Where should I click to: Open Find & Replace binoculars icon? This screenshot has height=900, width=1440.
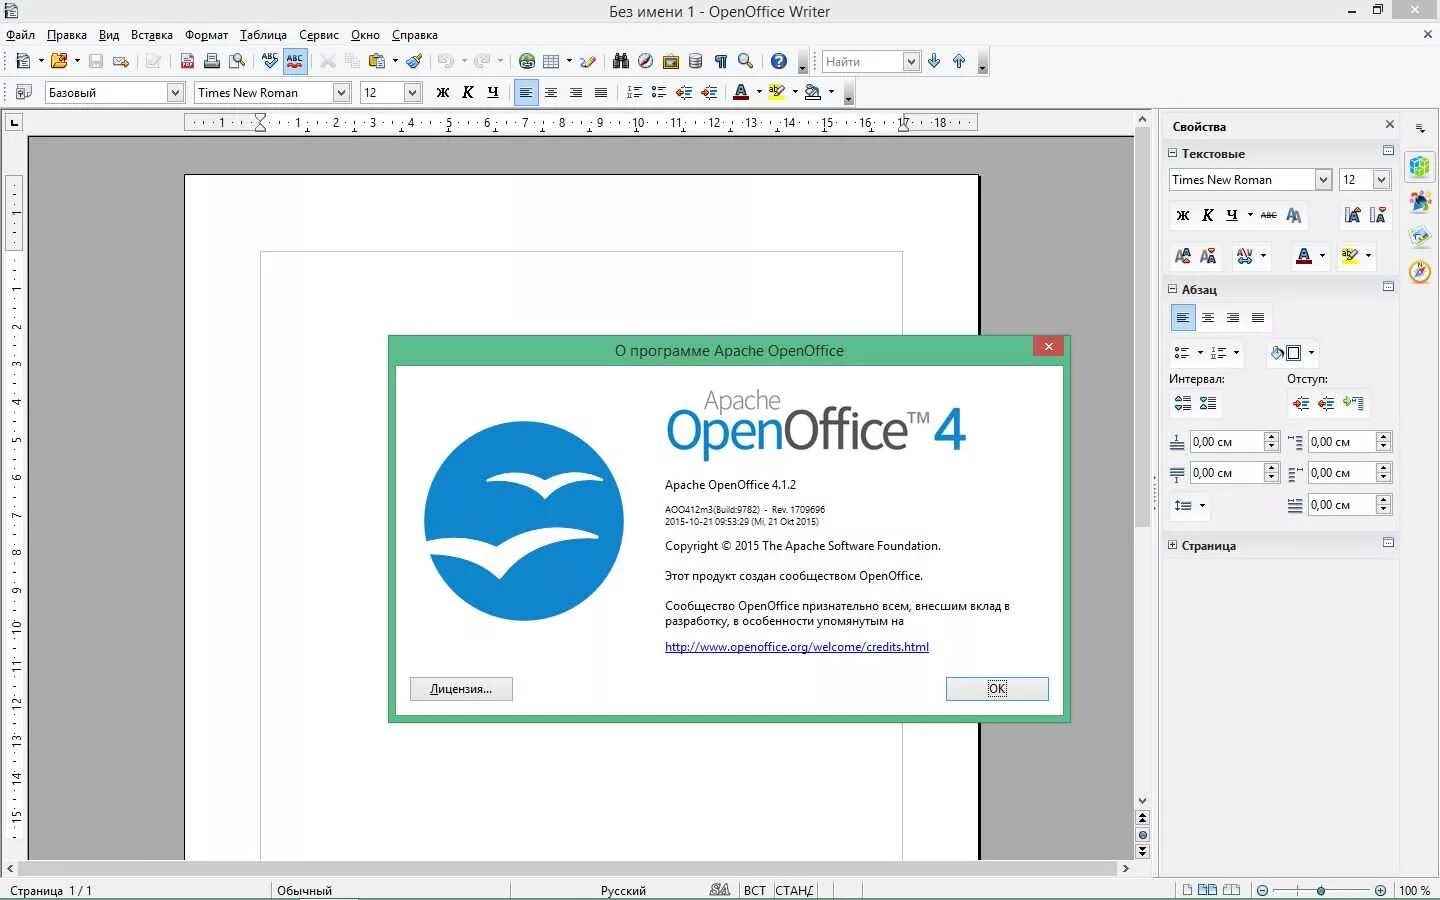point(620,61)
